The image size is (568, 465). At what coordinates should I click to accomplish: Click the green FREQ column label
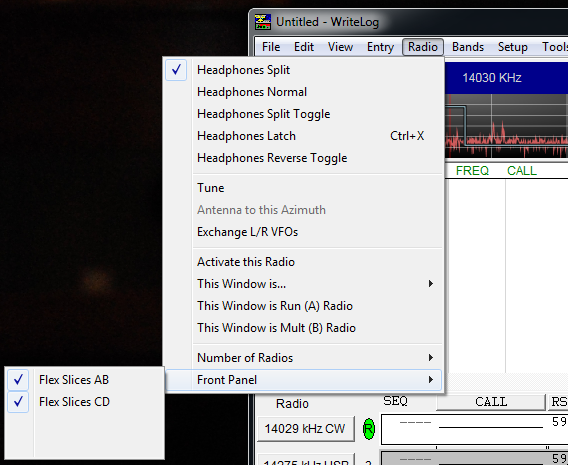coord(472,171)
